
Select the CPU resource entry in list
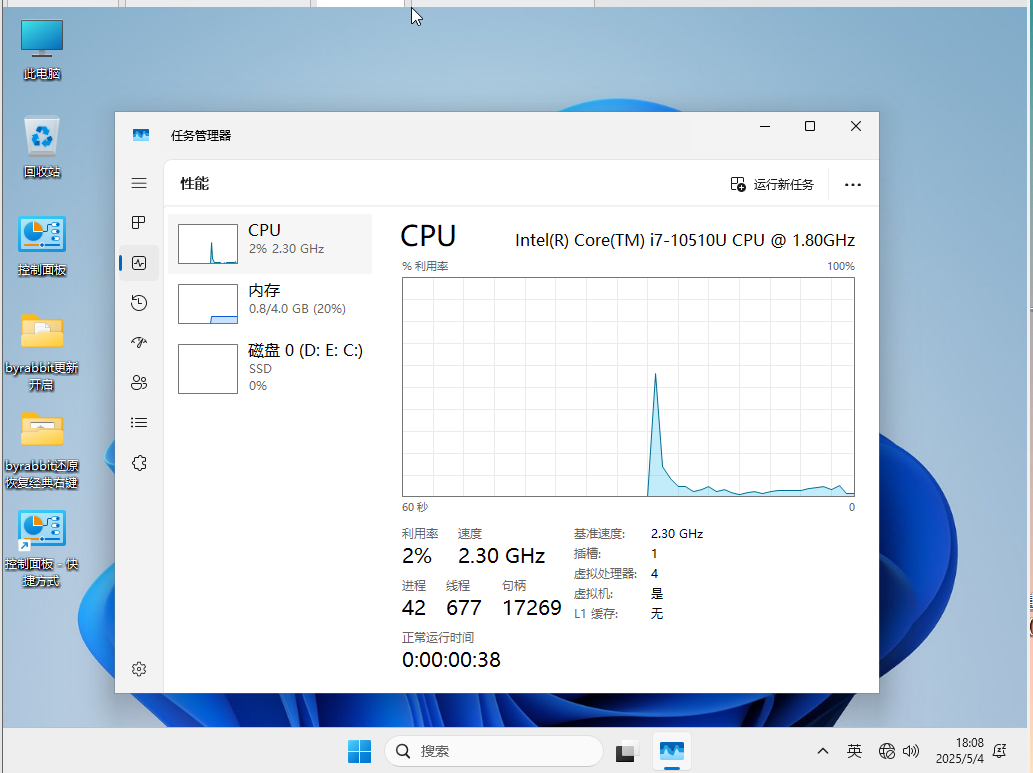coord(270,244)
